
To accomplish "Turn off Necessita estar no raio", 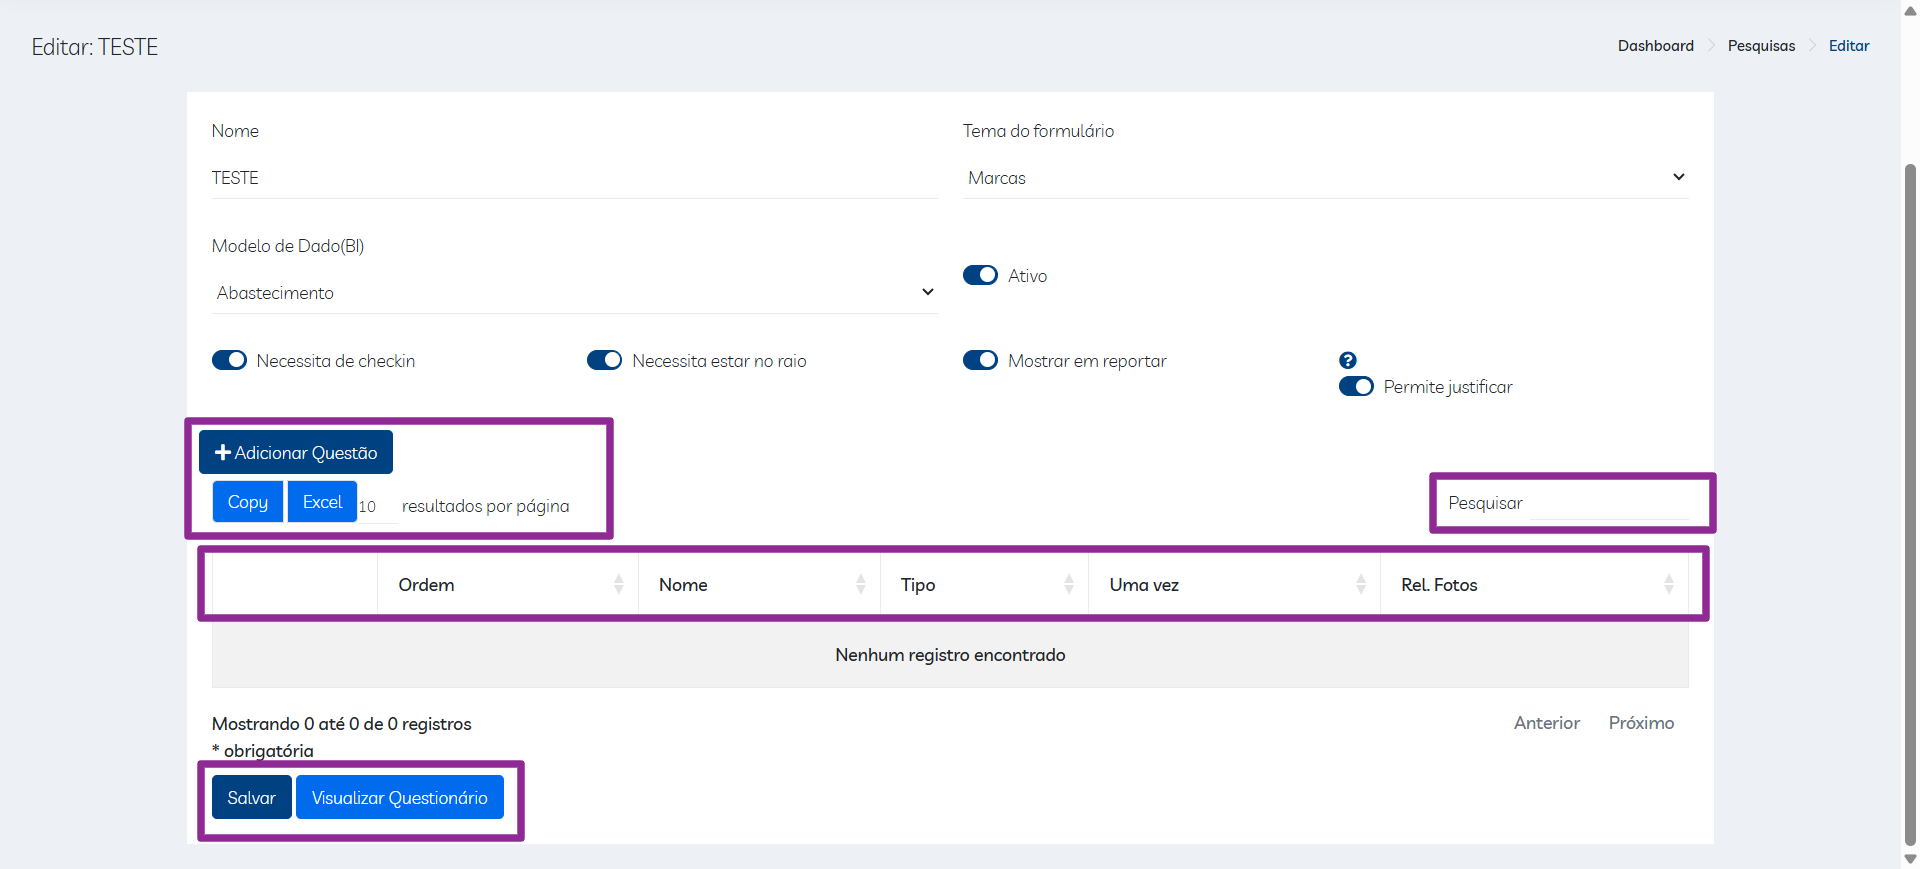I will [x=604, y=361].
